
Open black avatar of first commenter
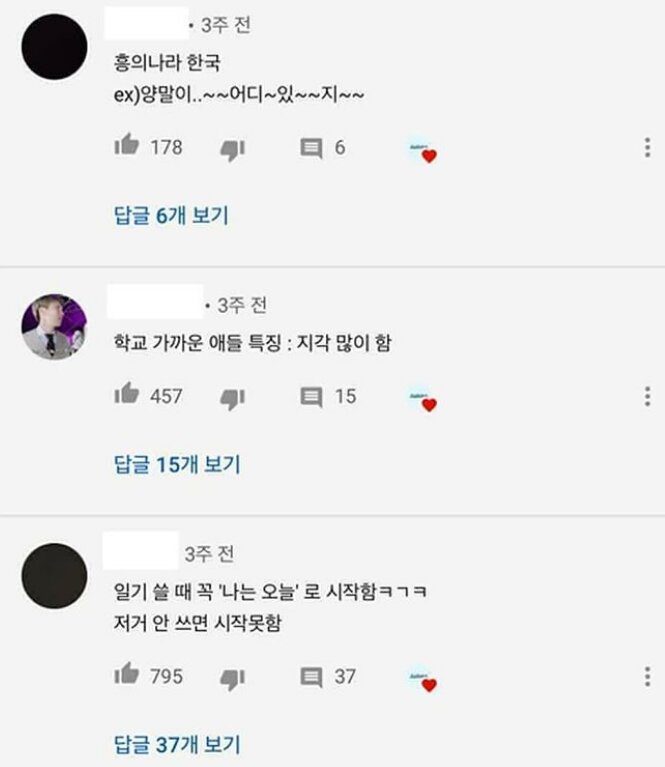pyautogui.click(x=54, y=47)
